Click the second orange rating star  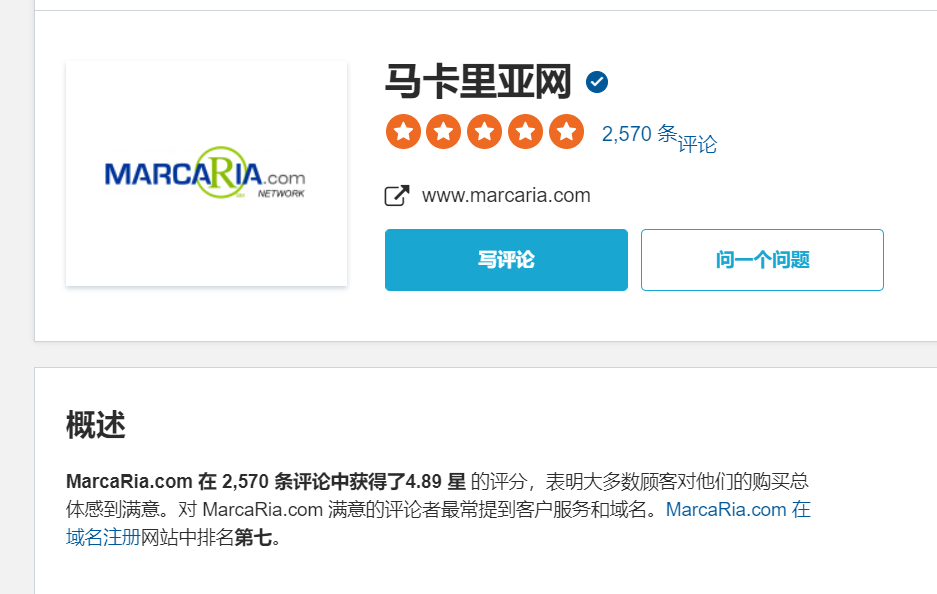(x=443, y=131)
